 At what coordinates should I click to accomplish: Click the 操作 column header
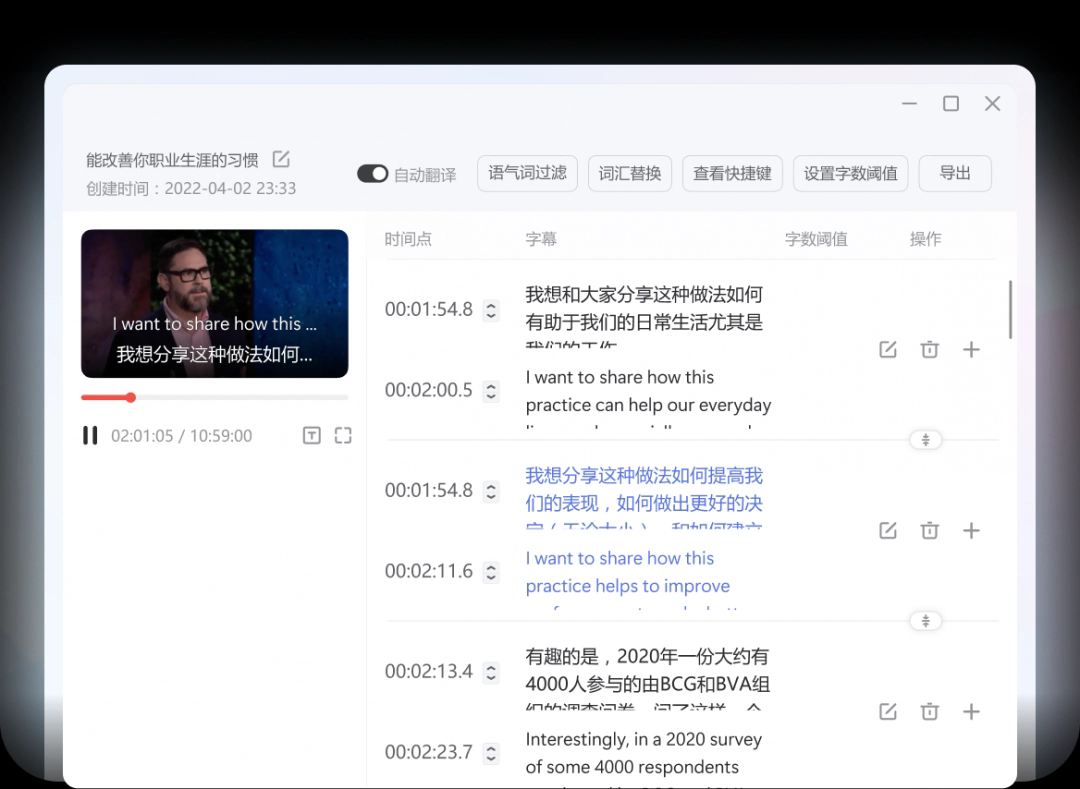click(925, 239)
